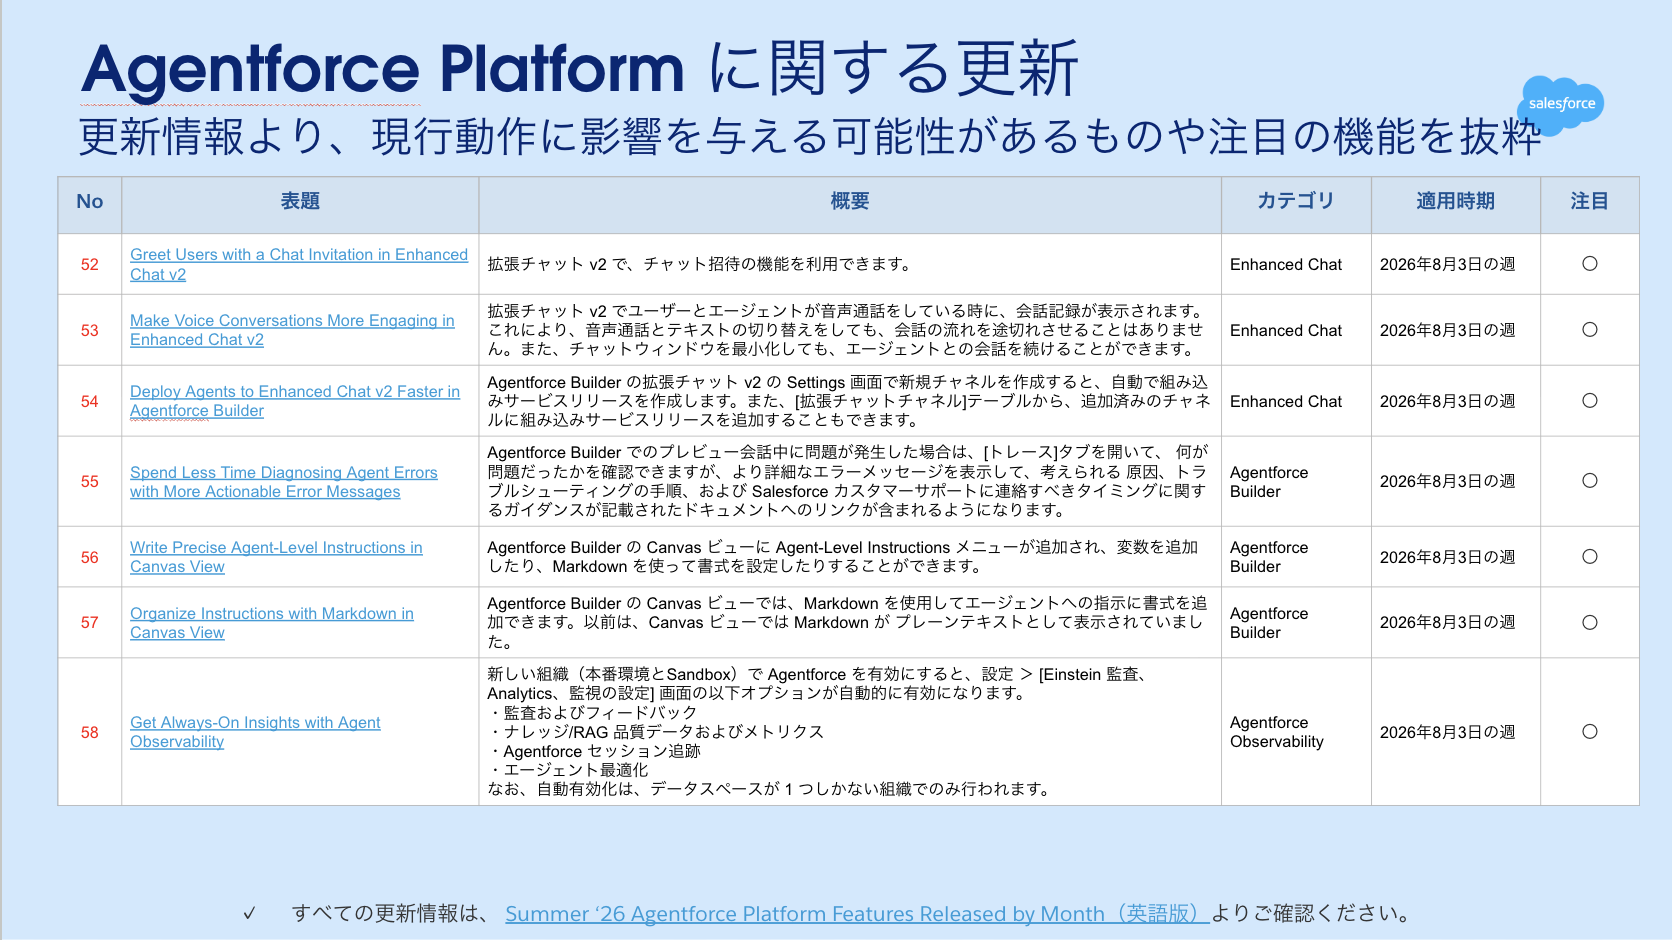The width and height of the screenshot is (1672, 940).
Task: Click the 2026年8月3日の週 date in row 55
Action: pyautogui.click(x=1447, y=481)
